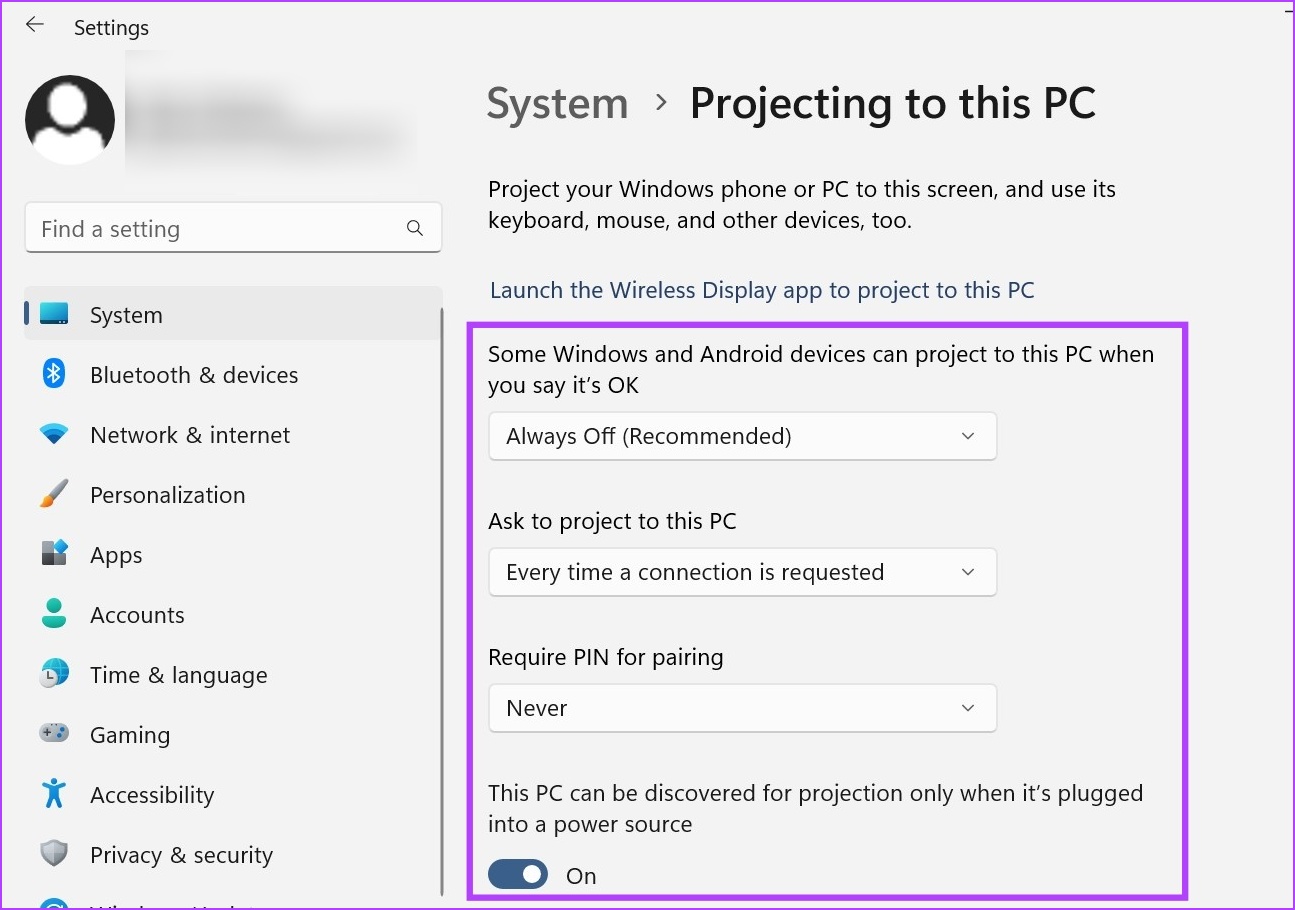The height and width of the screenshot is (910, 1295).
Task: Click the back arrow icon
Action: pos(35,25)
